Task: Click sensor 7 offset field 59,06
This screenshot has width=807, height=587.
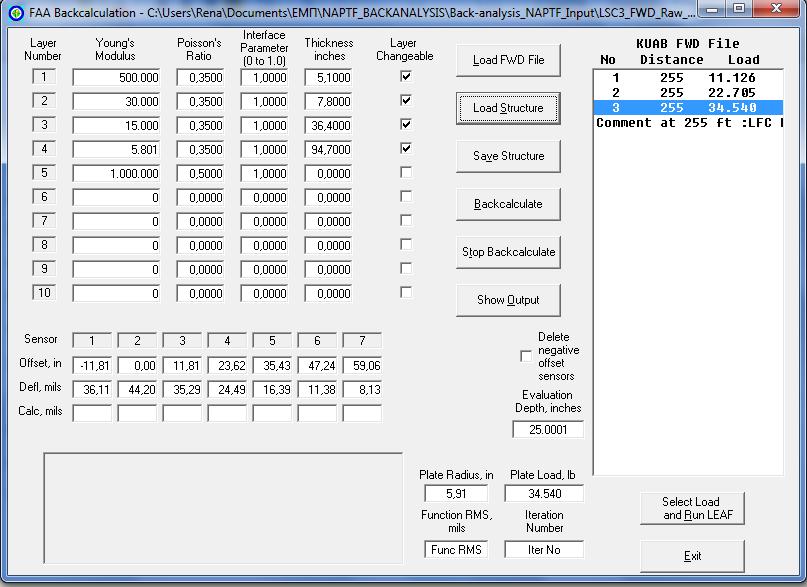Action: coord(362,365)
